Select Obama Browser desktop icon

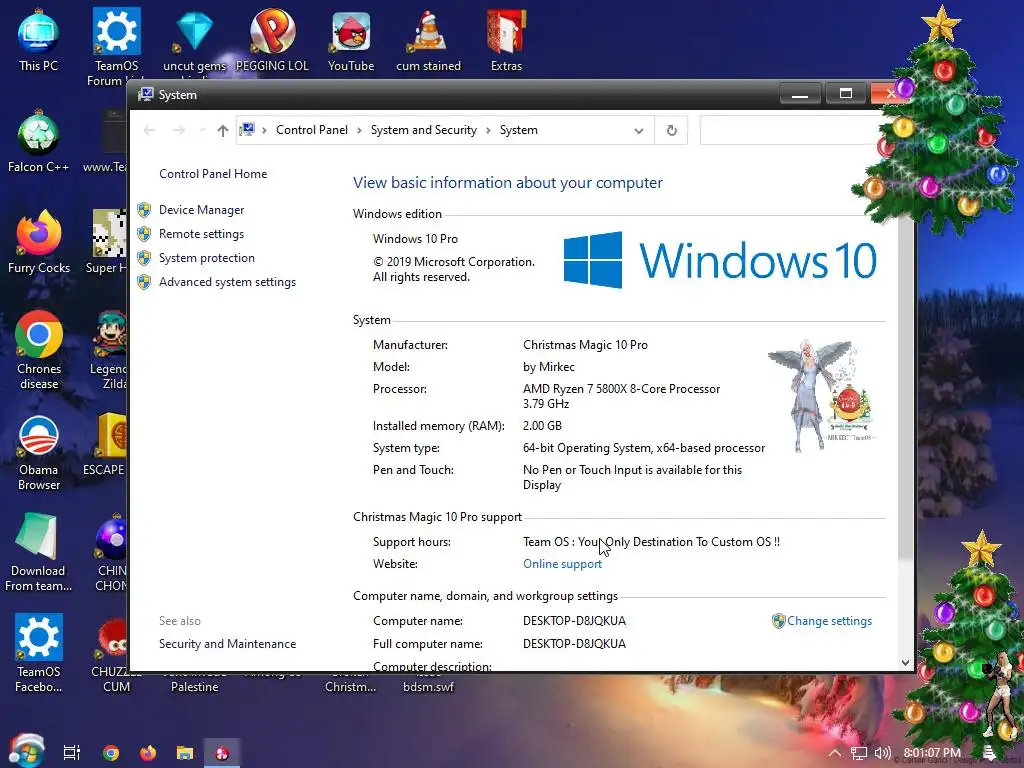pos(39,452)
